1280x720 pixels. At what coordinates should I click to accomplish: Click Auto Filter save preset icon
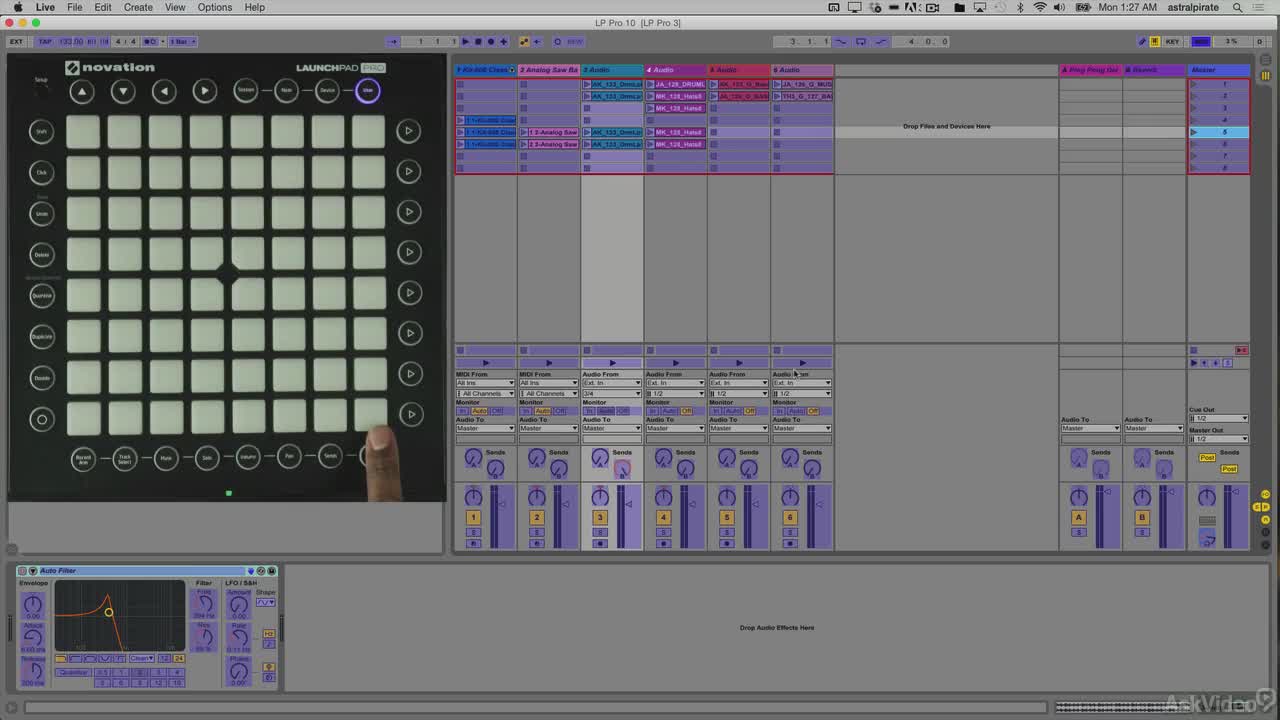click(x=272, y=571)
